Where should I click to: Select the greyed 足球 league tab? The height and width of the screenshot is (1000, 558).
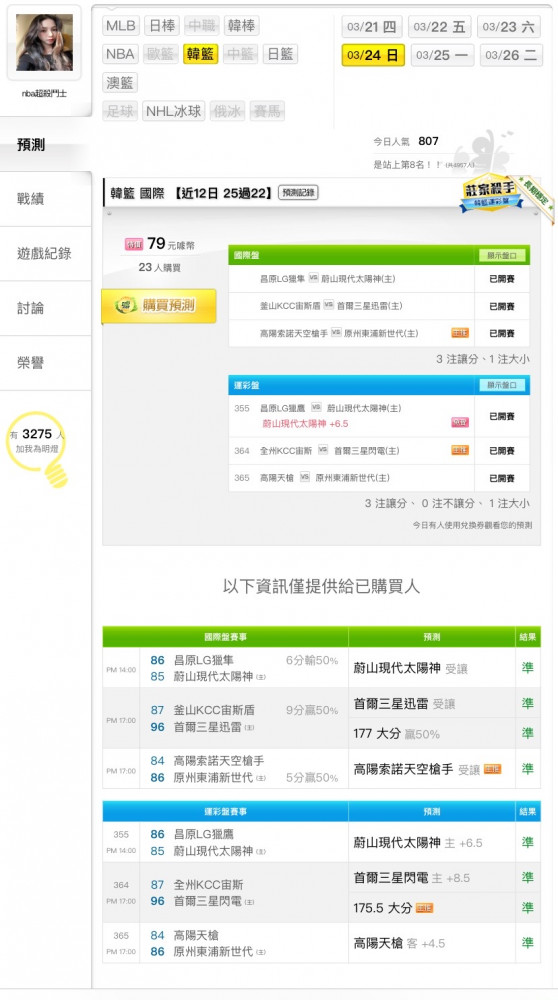pos(120,111)
